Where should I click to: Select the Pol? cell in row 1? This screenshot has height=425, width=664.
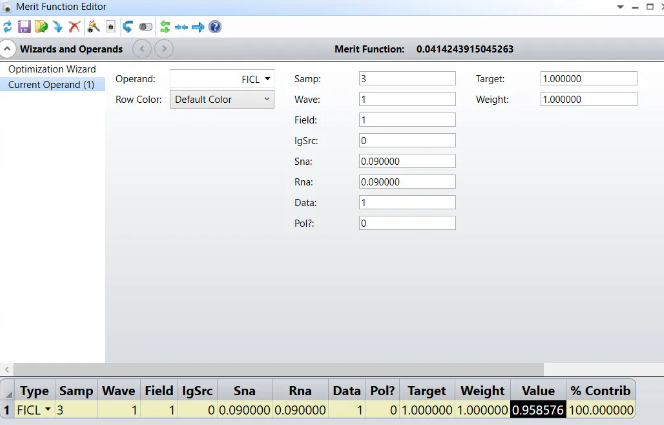382,410
